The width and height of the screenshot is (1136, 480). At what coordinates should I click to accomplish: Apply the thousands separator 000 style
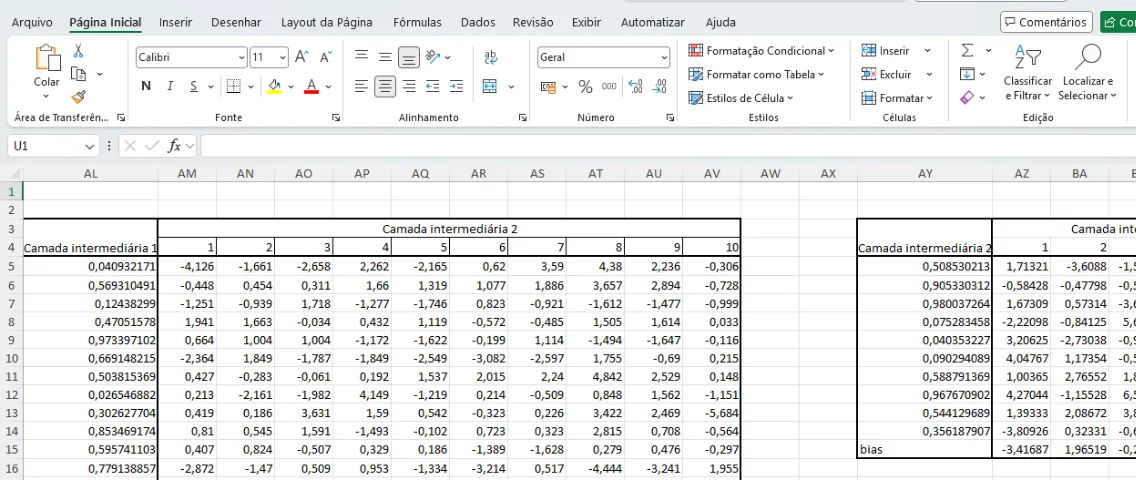(609, 86)
